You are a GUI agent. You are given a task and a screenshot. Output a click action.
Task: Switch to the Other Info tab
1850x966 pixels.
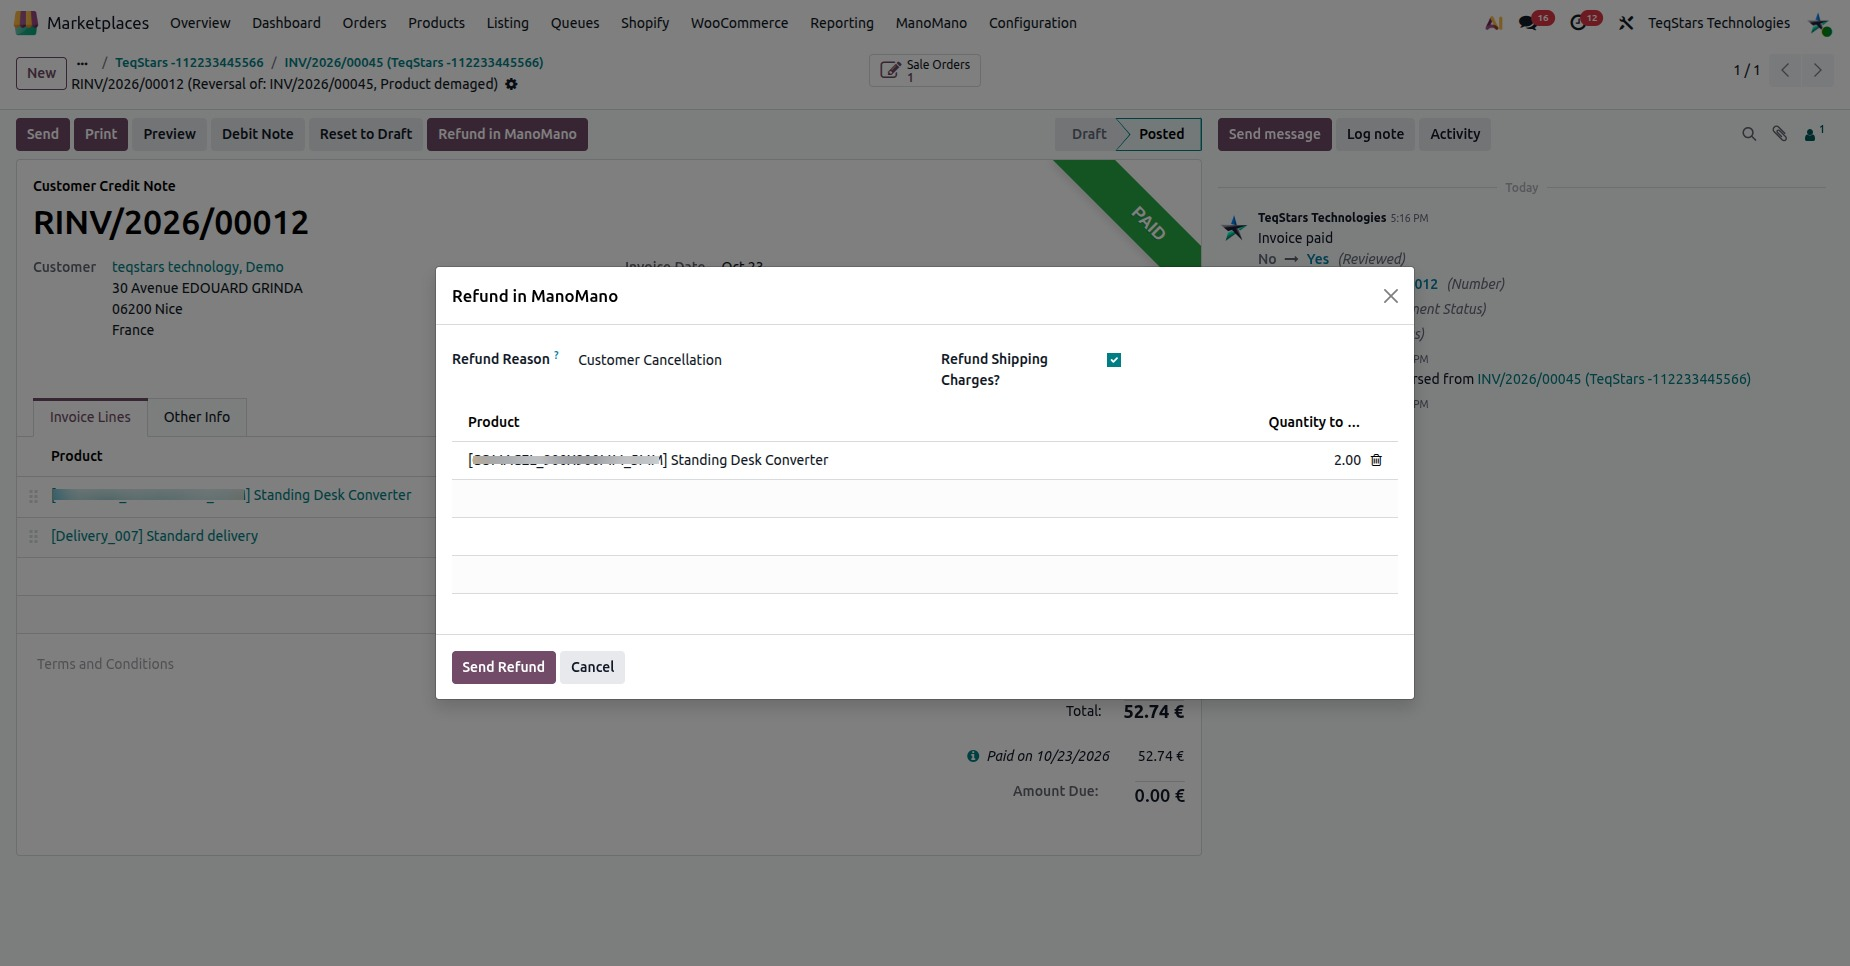(197, 417)
